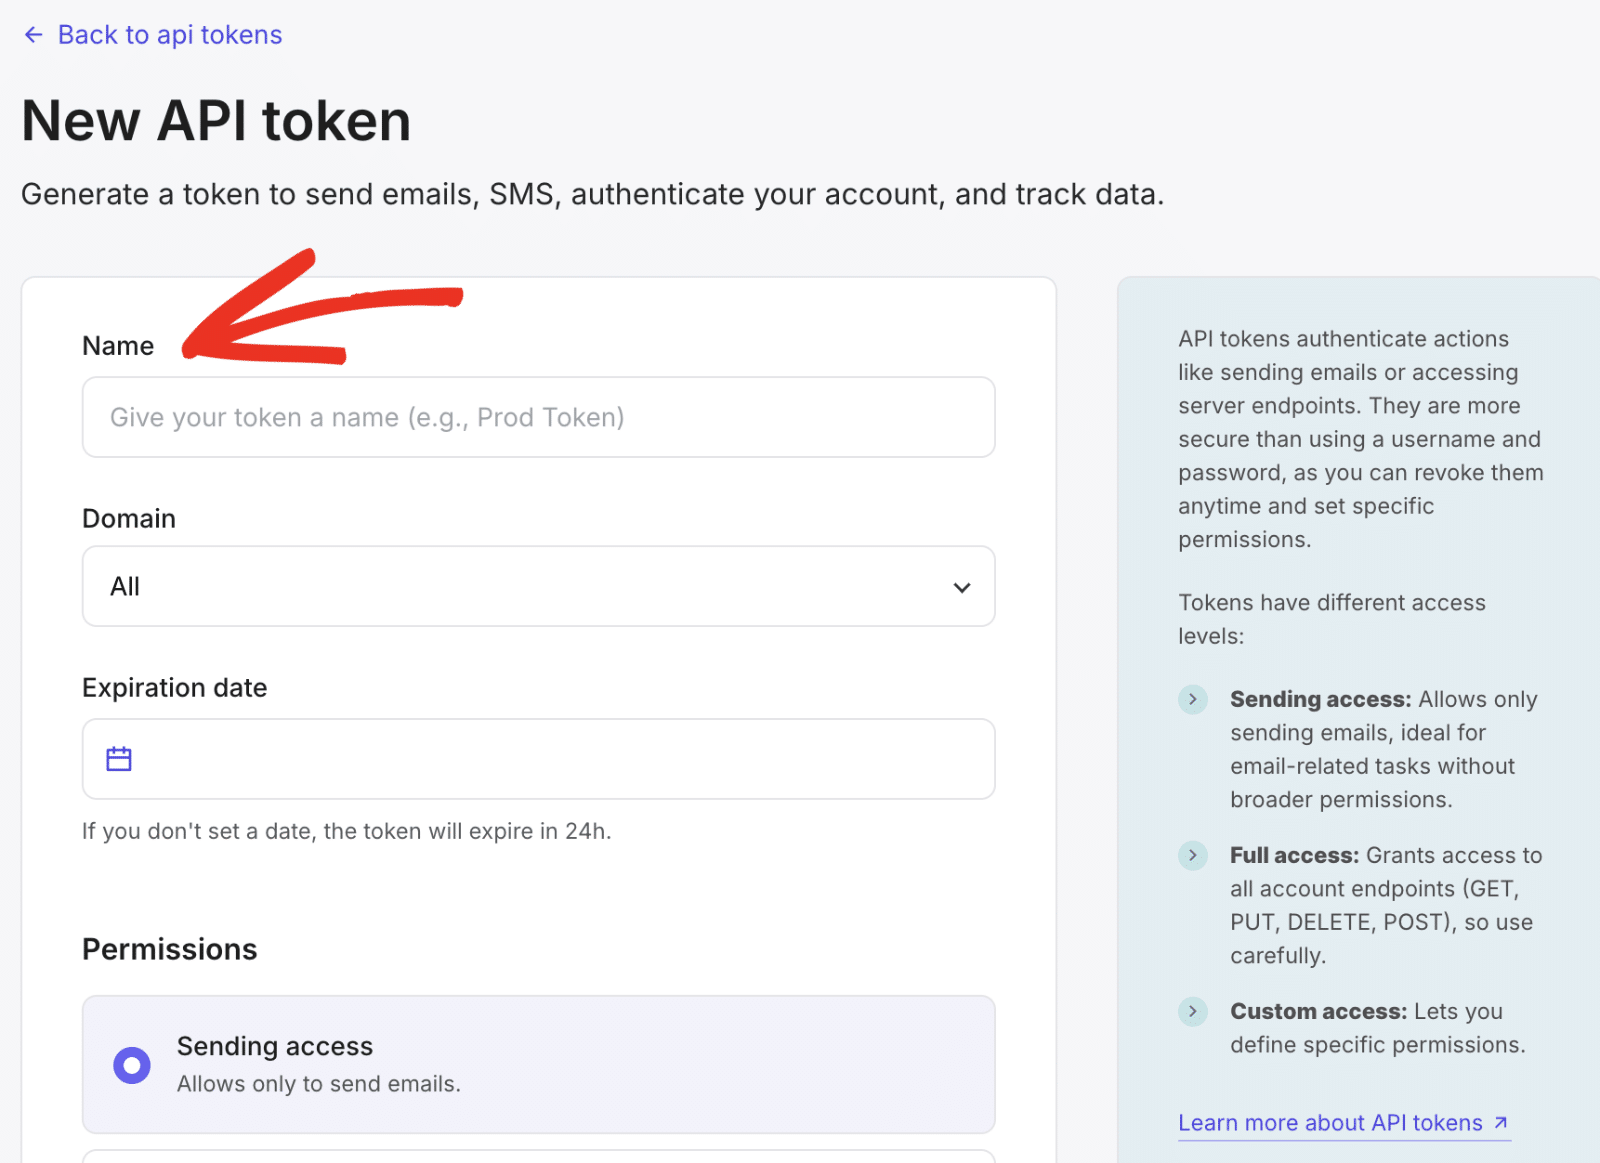The image size is (1600, 1163).
Task: Click the 'New API token' page heading
Action: click(x=216, y=121)
